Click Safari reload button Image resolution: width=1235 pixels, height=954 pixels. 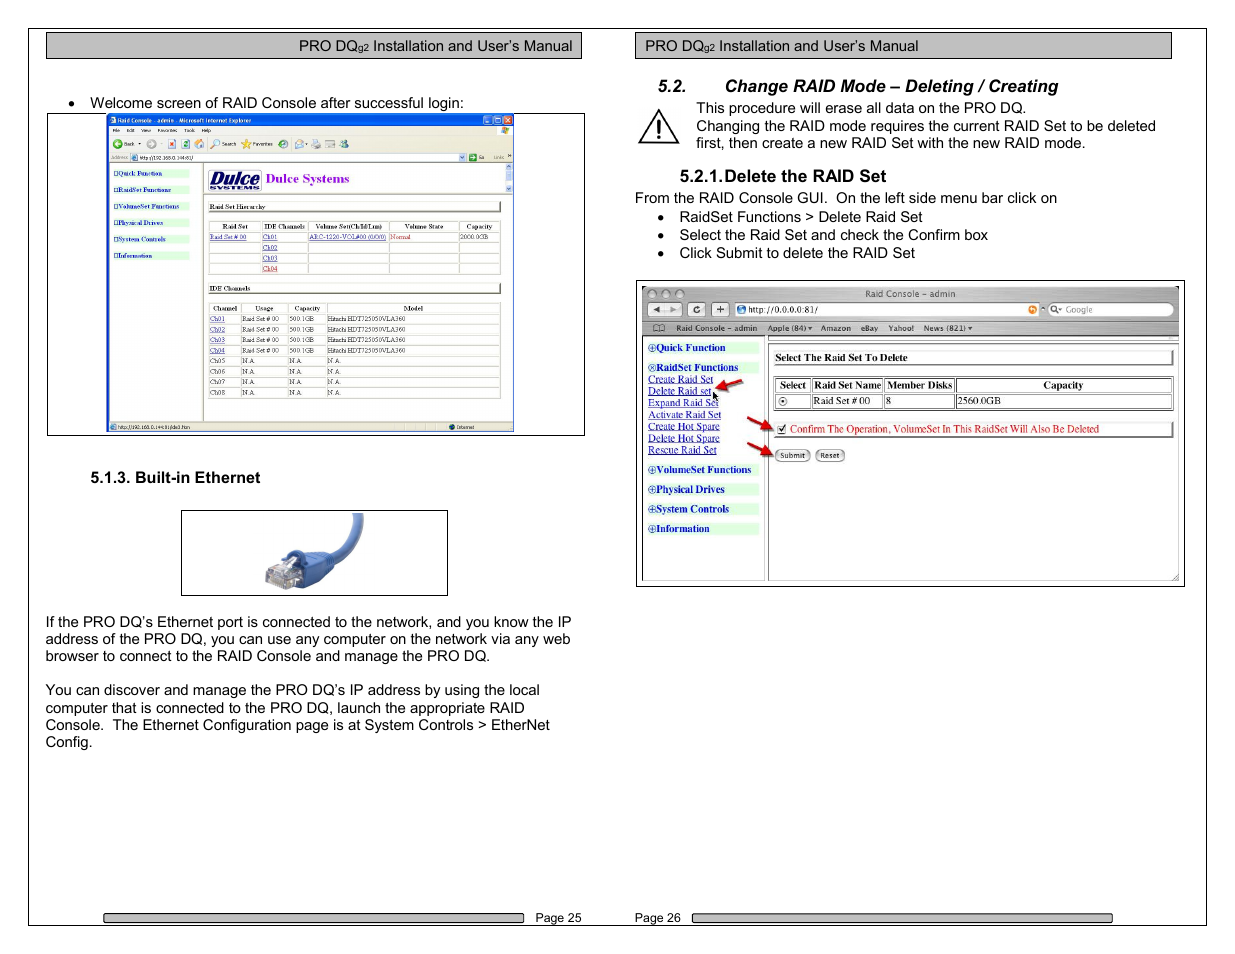click(x=697, y=310)
